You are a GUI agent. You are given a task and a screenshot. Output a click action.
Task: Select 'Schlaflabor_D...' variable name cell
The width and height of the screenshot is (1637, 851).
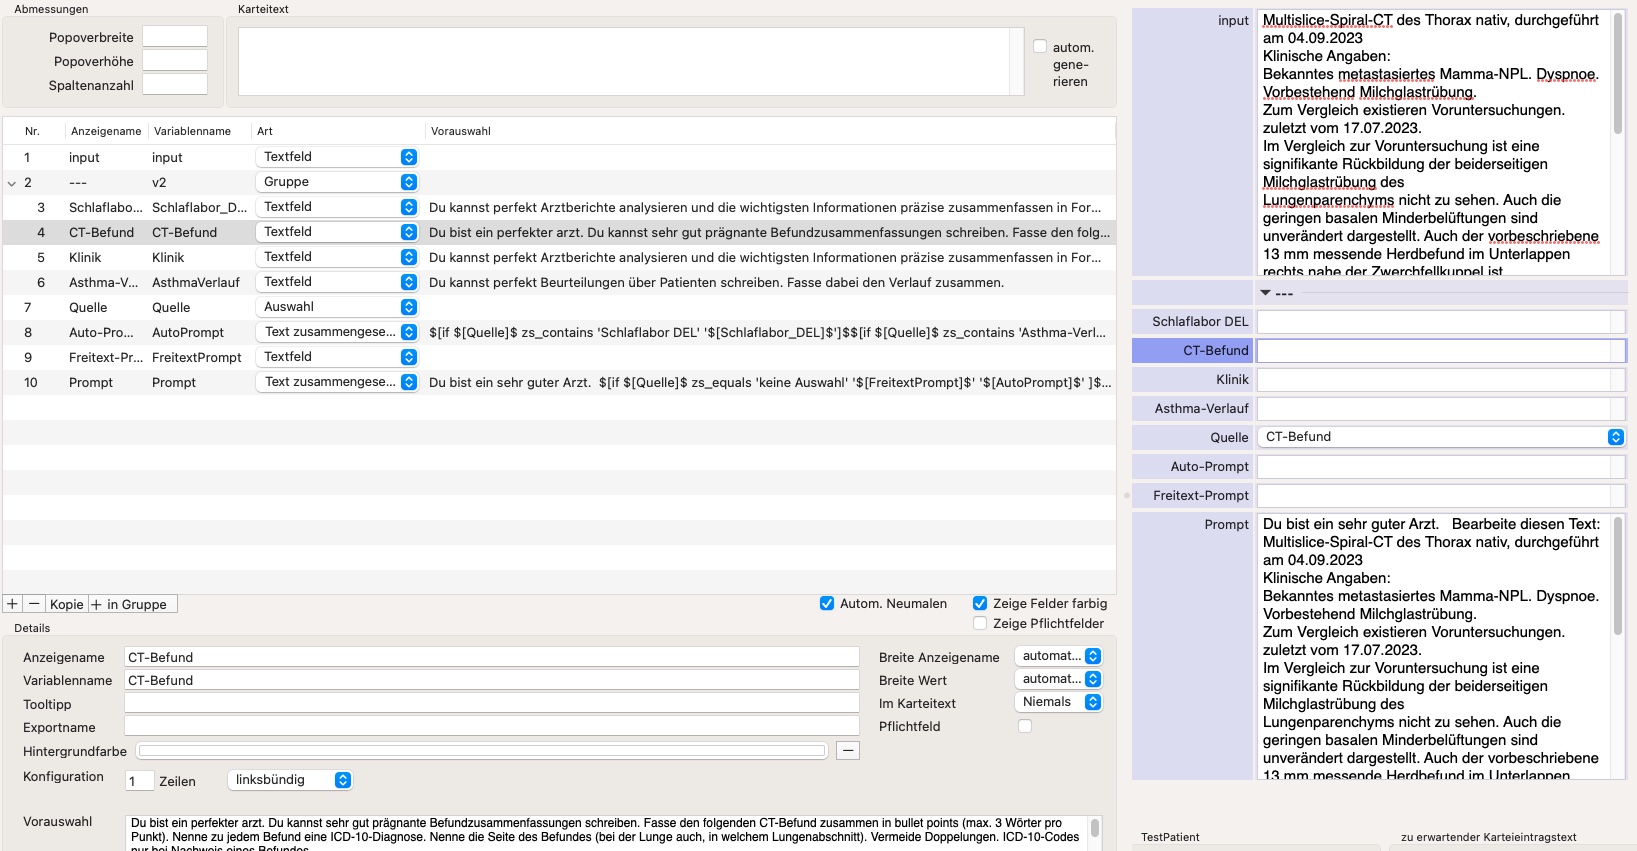click(x=200, y=207)
